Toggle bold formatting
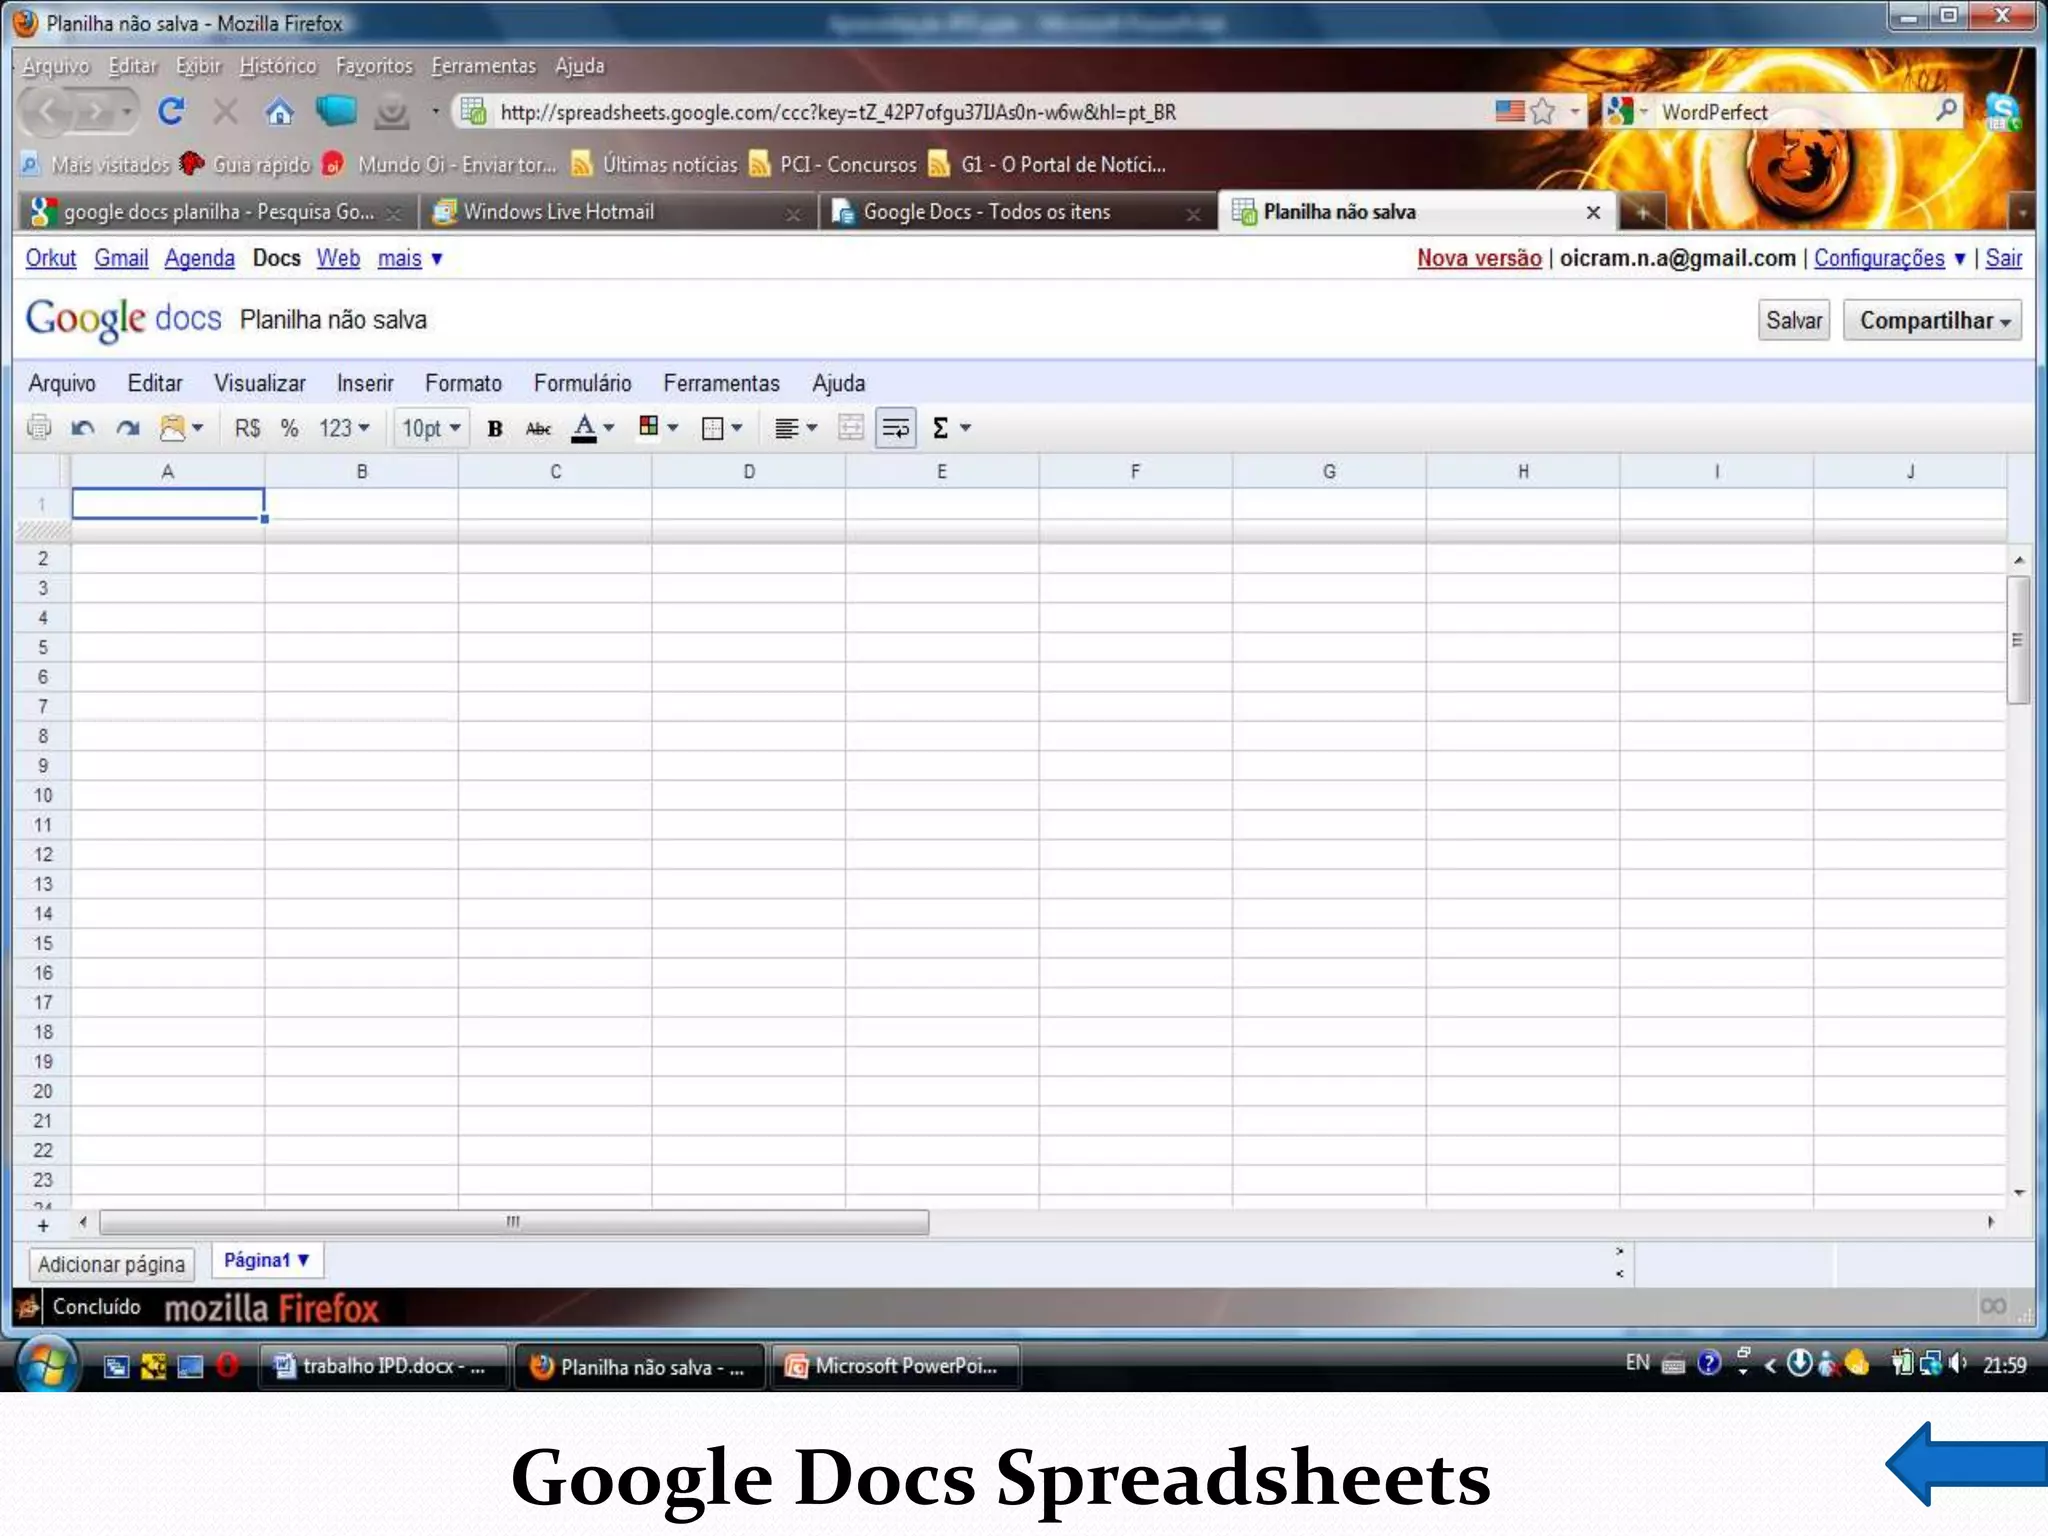Image resolution: width=2048 pixels, height=1536 pixels. [494, 429]
